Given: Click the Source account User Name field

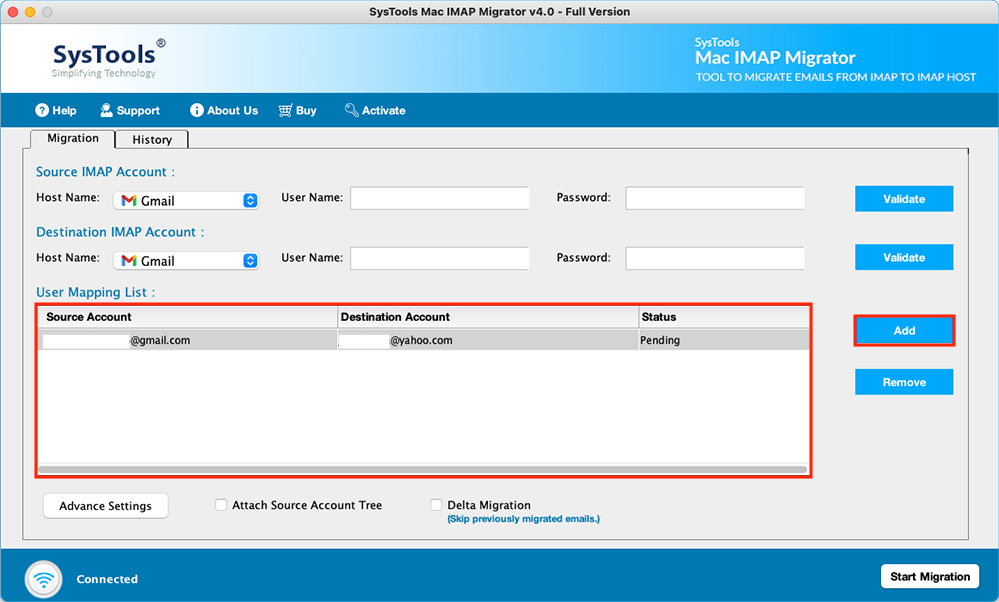Looking at the screenshot, I should coord(439,197).
